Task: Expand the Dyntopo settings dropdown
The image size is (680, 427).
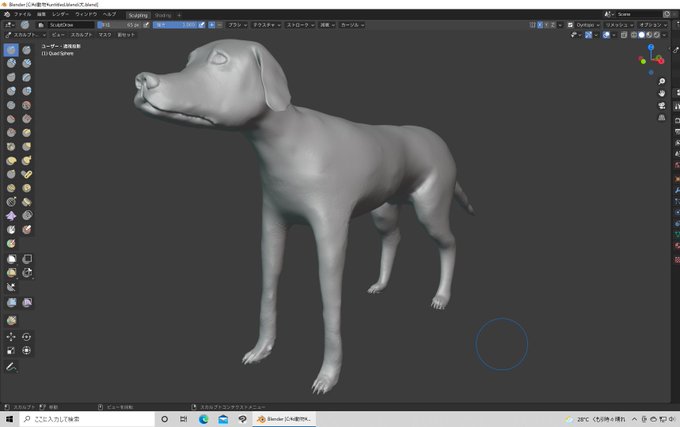Action: (588, 25)
